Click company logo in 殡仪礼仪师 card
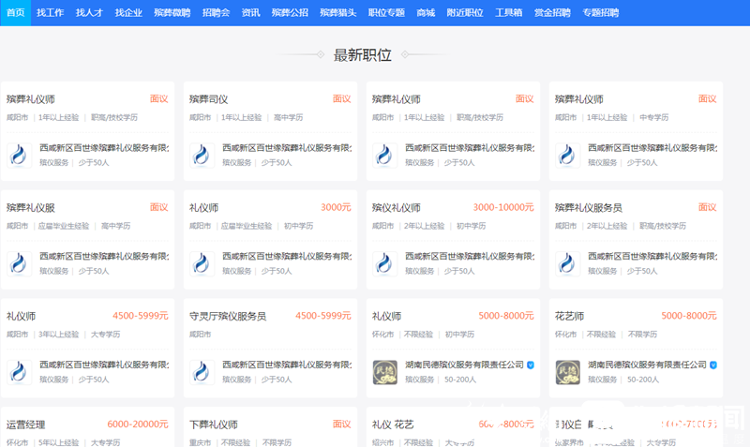The image size is (750, 447). click(x=384, y=263)
